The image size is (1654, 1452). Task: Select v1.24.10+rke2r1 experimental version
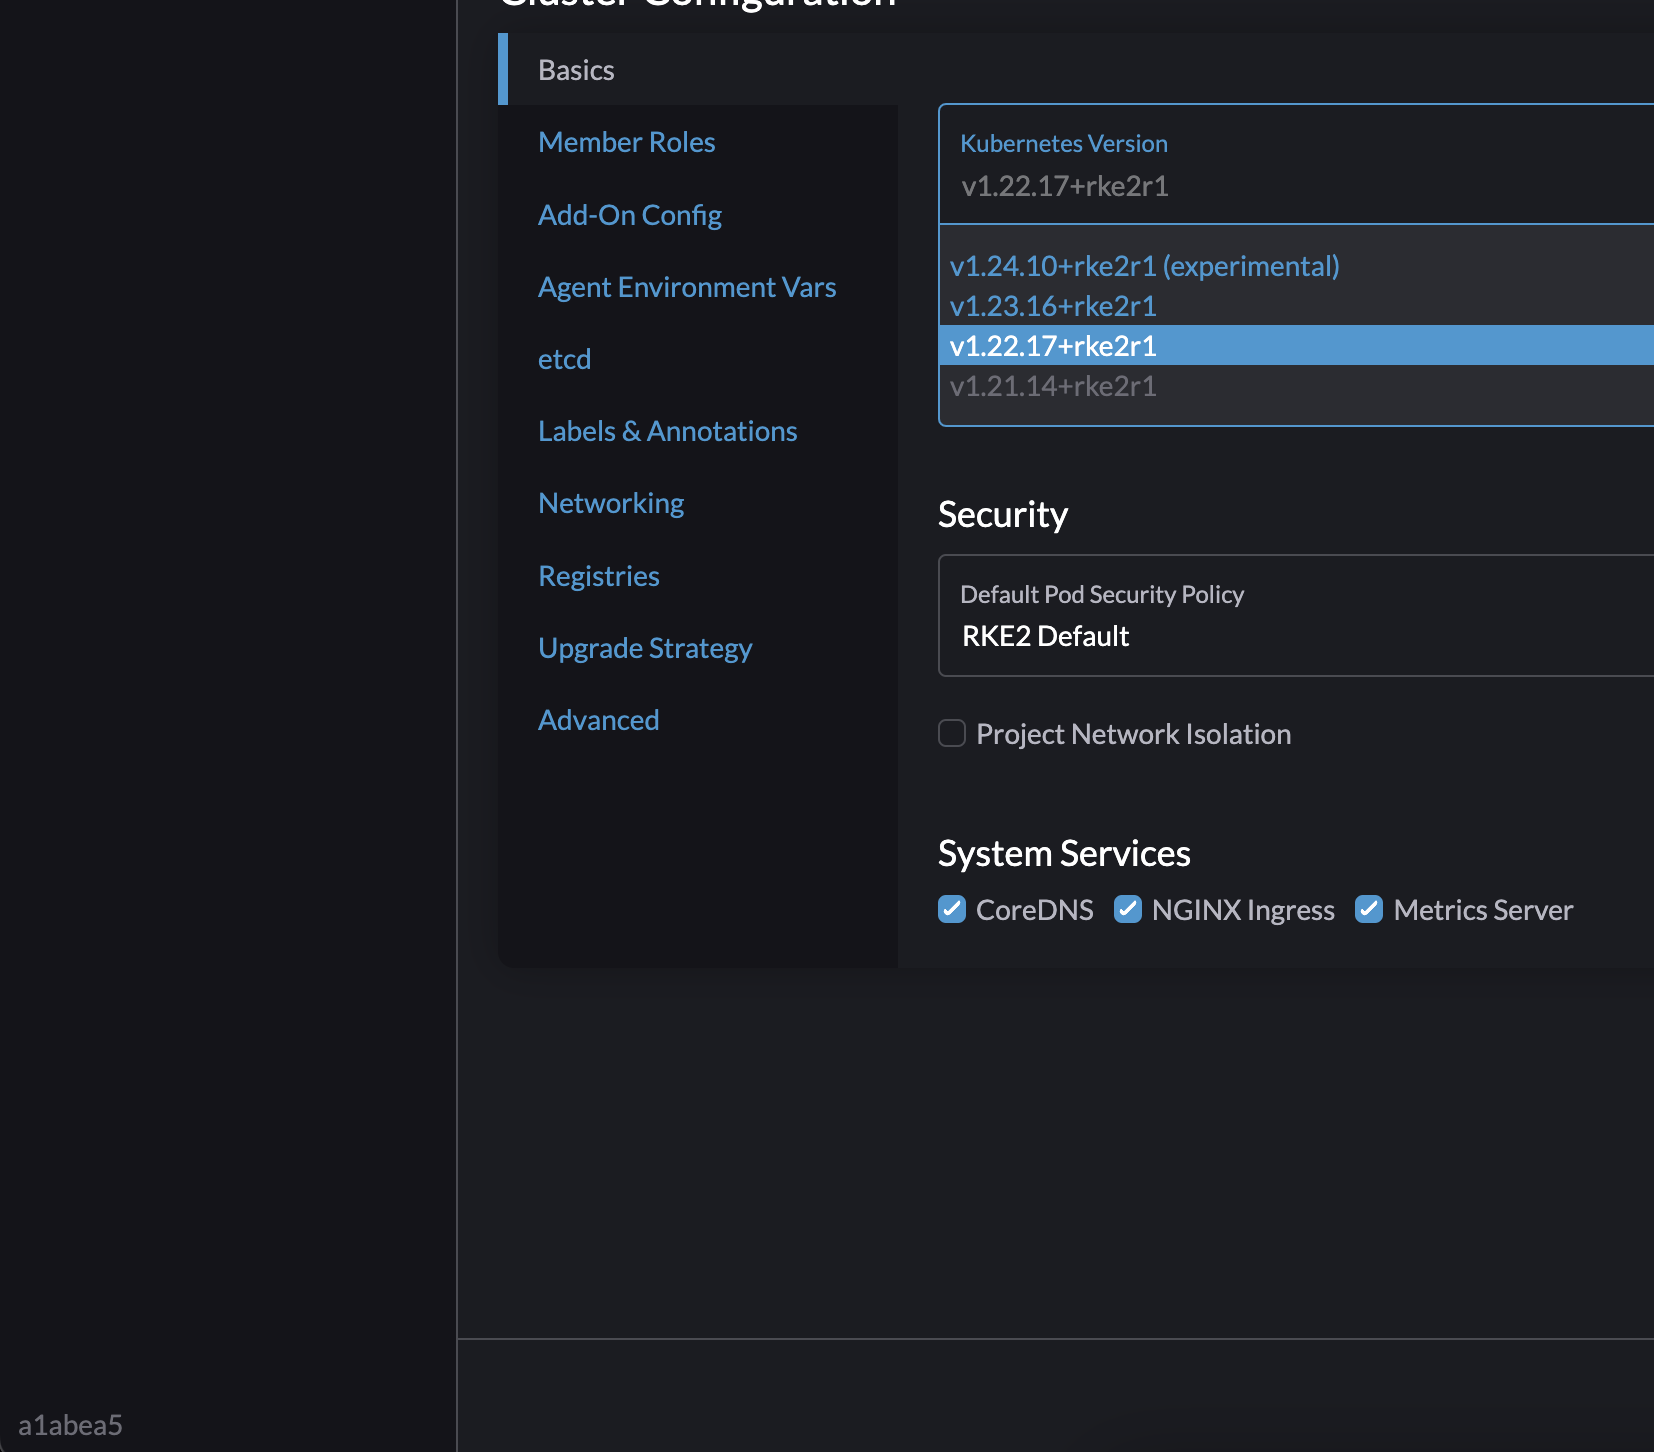pyautogui.click(x=1145, y=265)
